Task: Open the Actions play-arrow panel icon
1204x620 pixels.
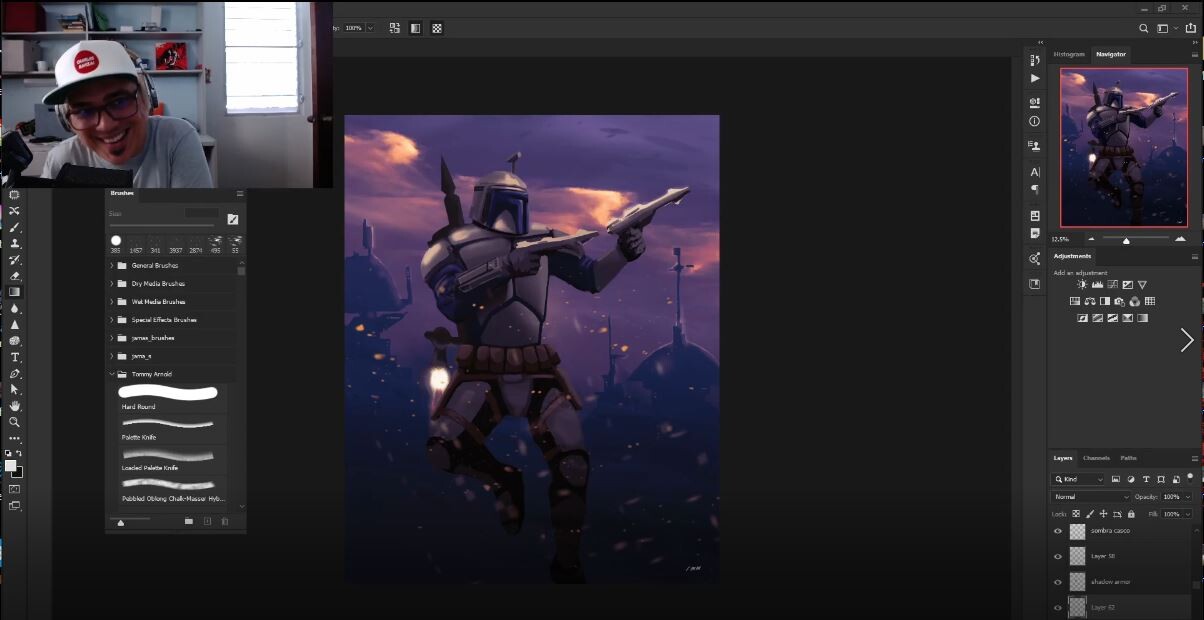Action: pyautogui.click(x=1035, y=78)
